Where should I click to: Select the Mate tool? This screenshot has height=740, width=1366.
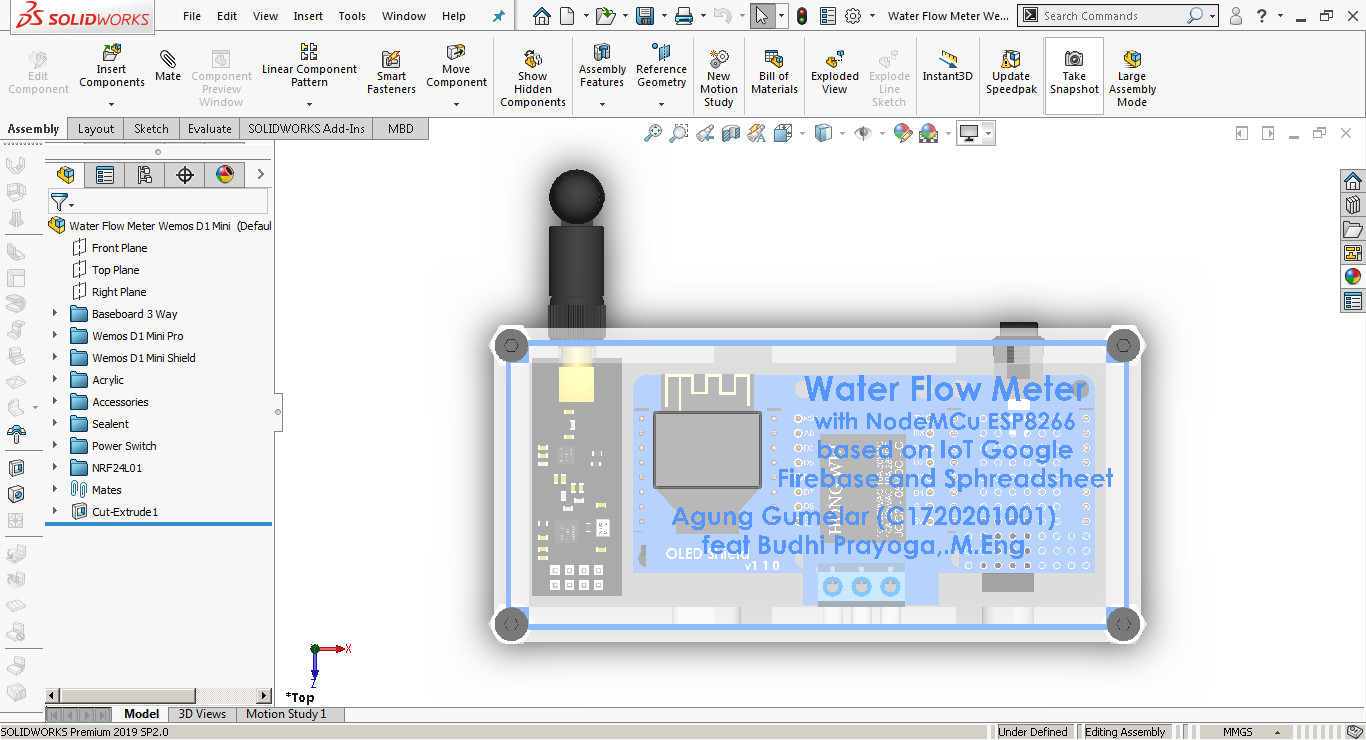[168, 64]
